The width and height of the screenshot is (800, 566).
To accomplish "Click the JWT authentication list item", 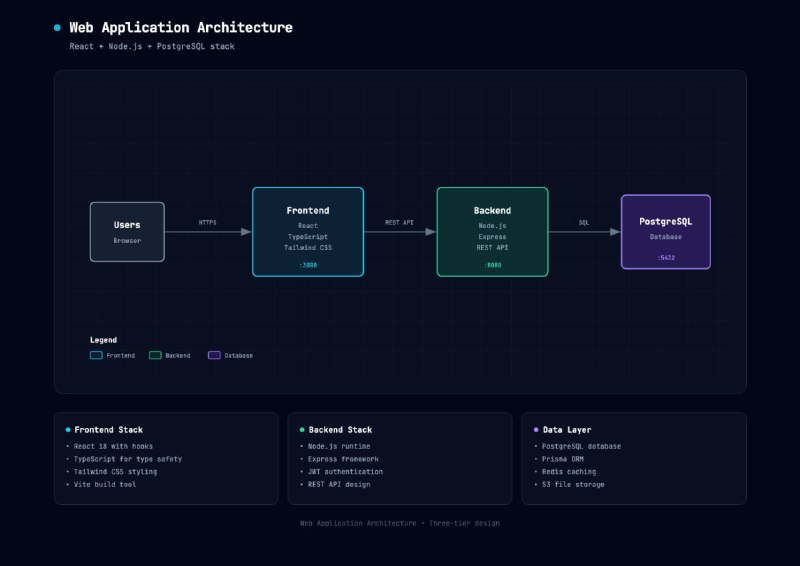I will [345, 471].
